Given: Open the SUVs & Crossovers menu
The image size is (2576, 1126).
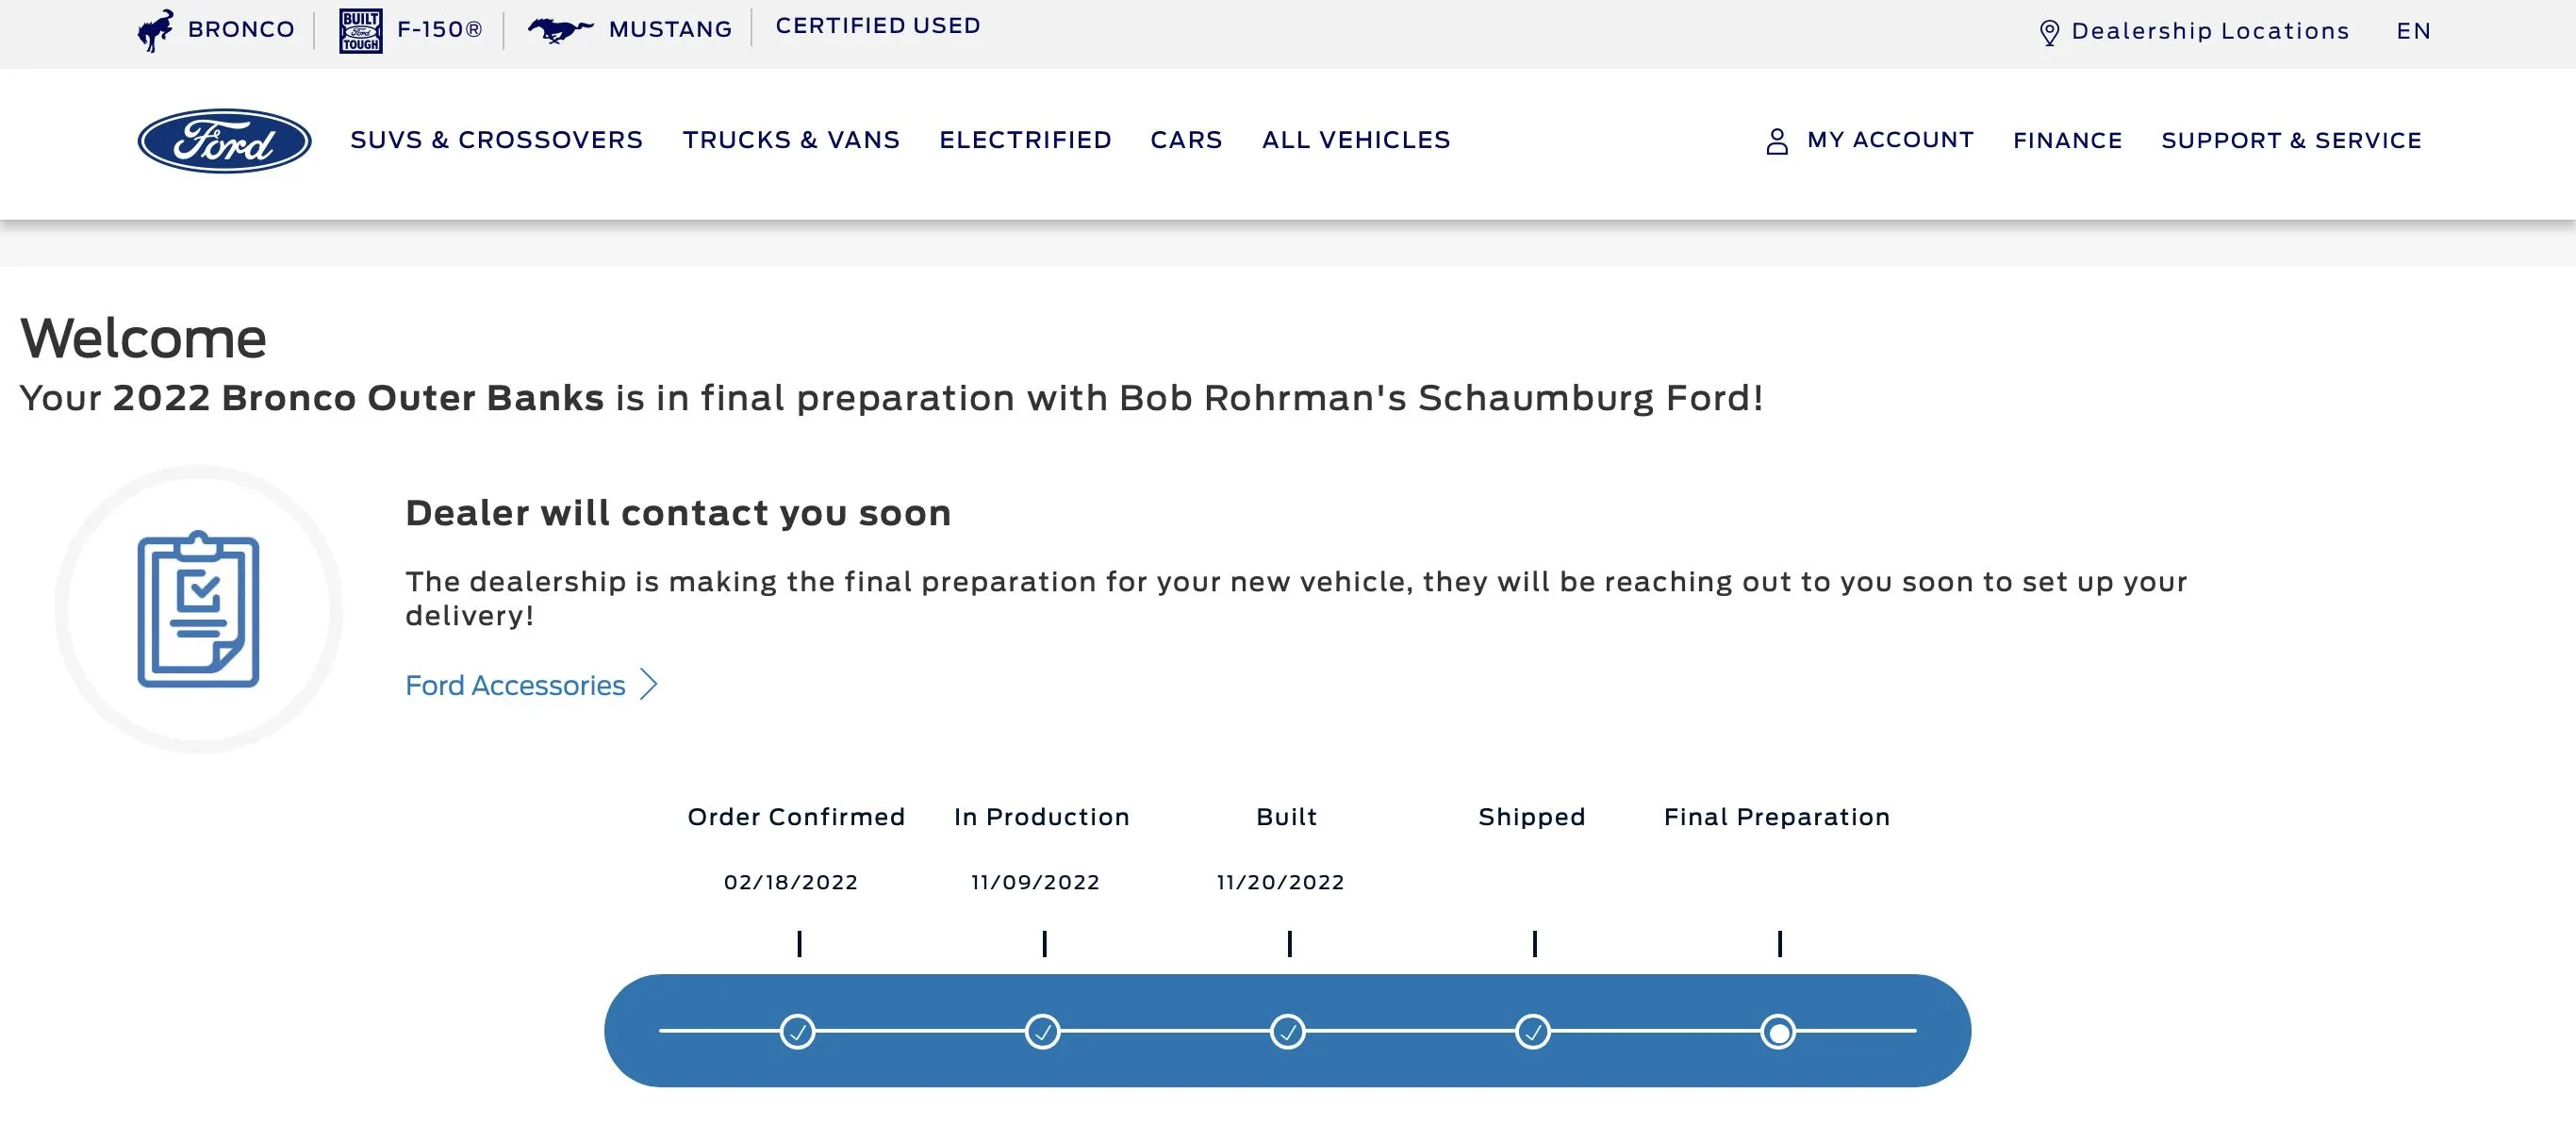Looking at the screenshot, I should pyautogui.click(x=496, y=140).
